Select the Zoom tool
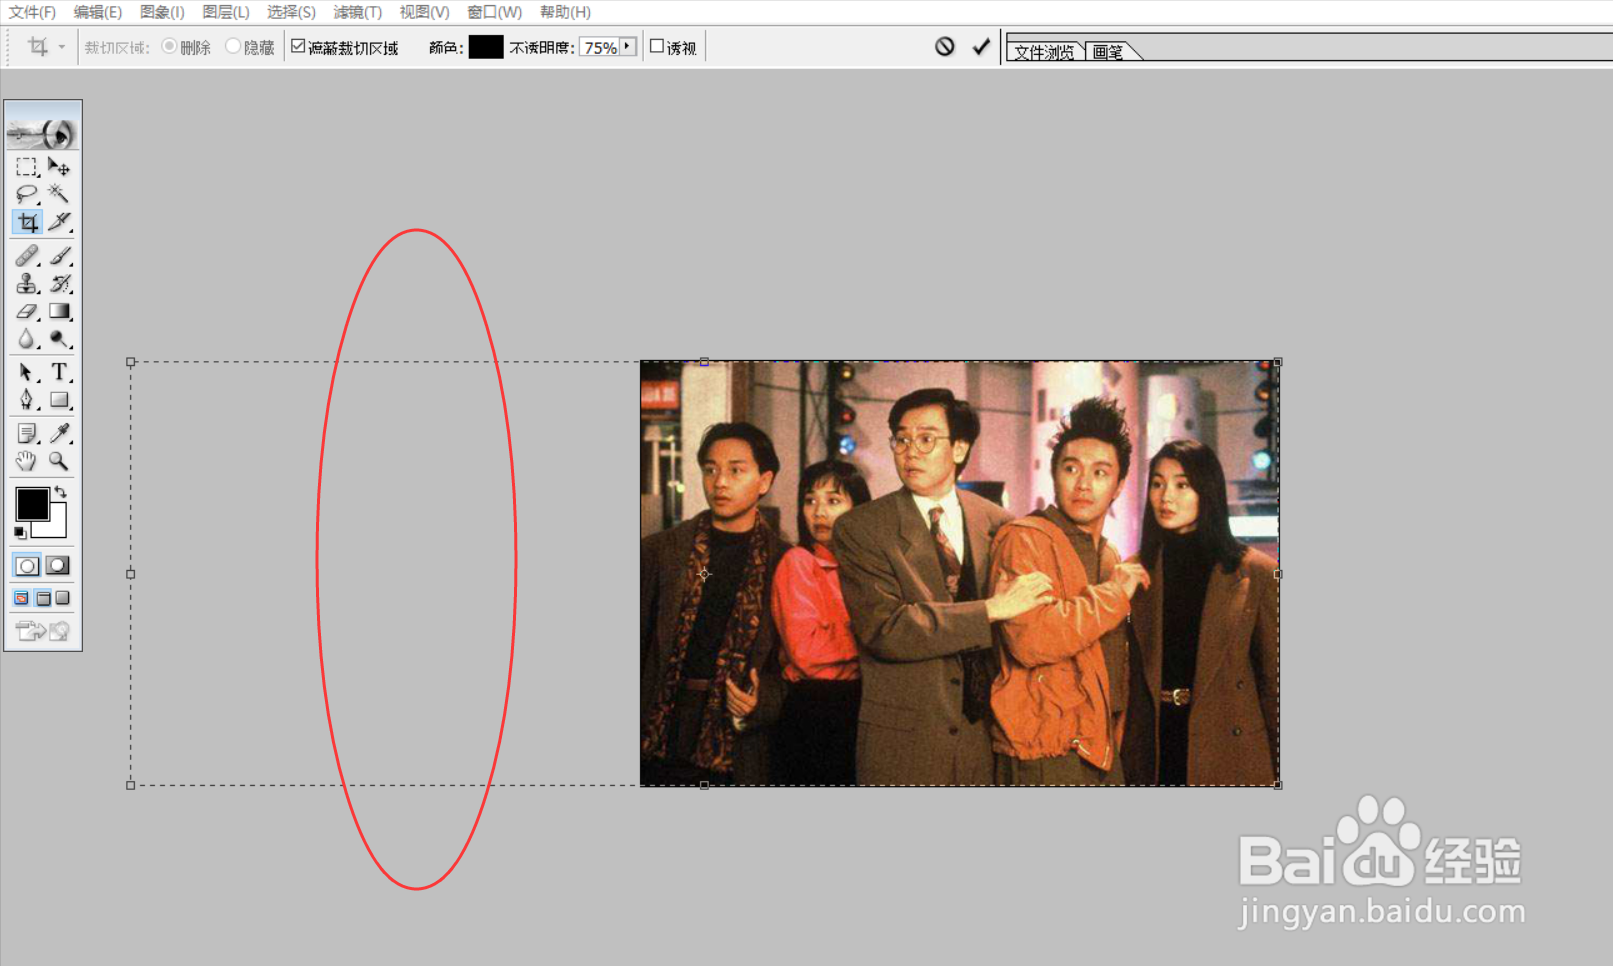The width and height of the screenshot is (1613, 966). 59,461
